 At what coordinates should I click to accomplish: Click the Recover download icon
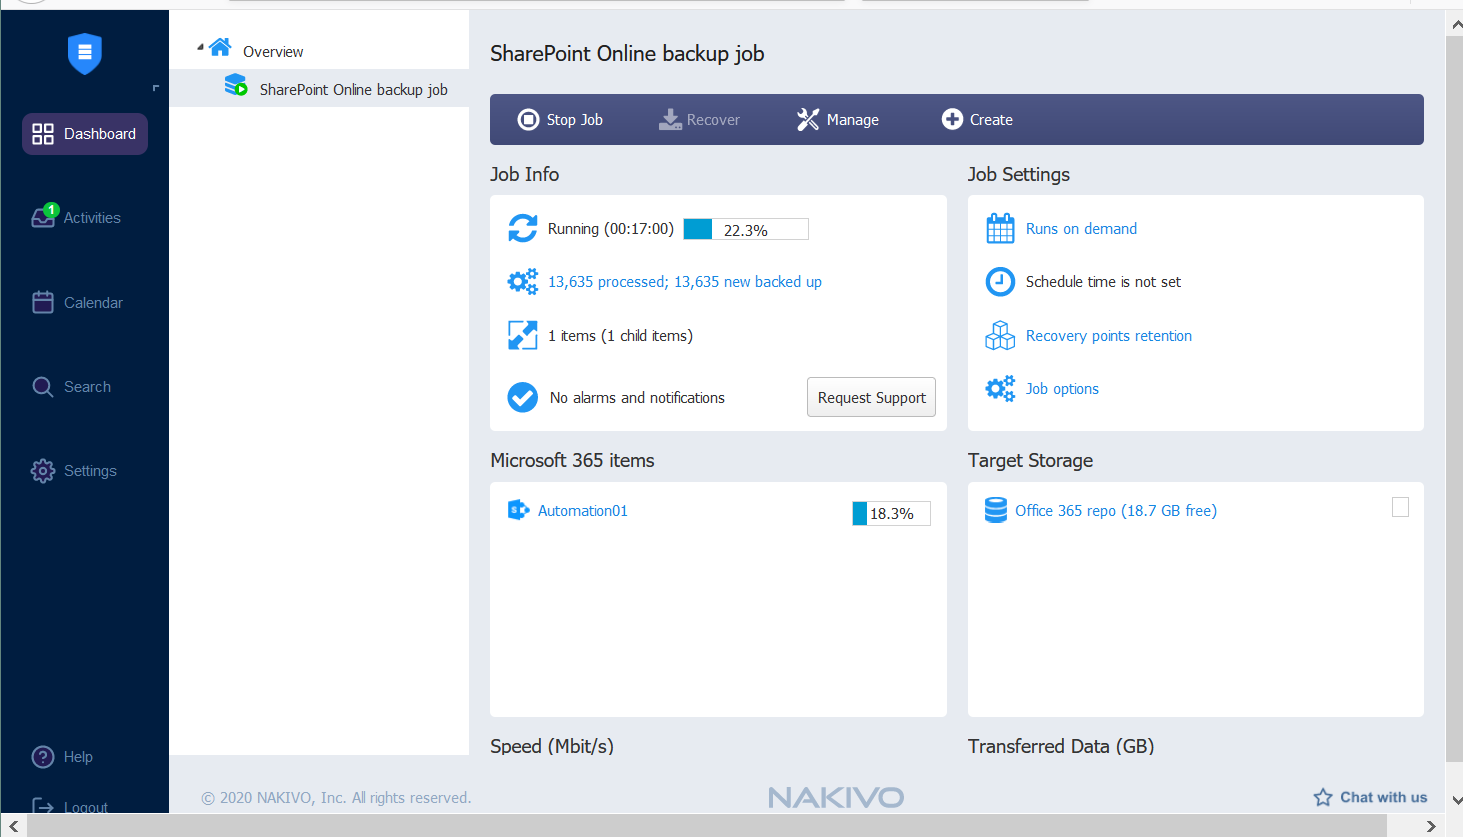click(x=670, y=120)
